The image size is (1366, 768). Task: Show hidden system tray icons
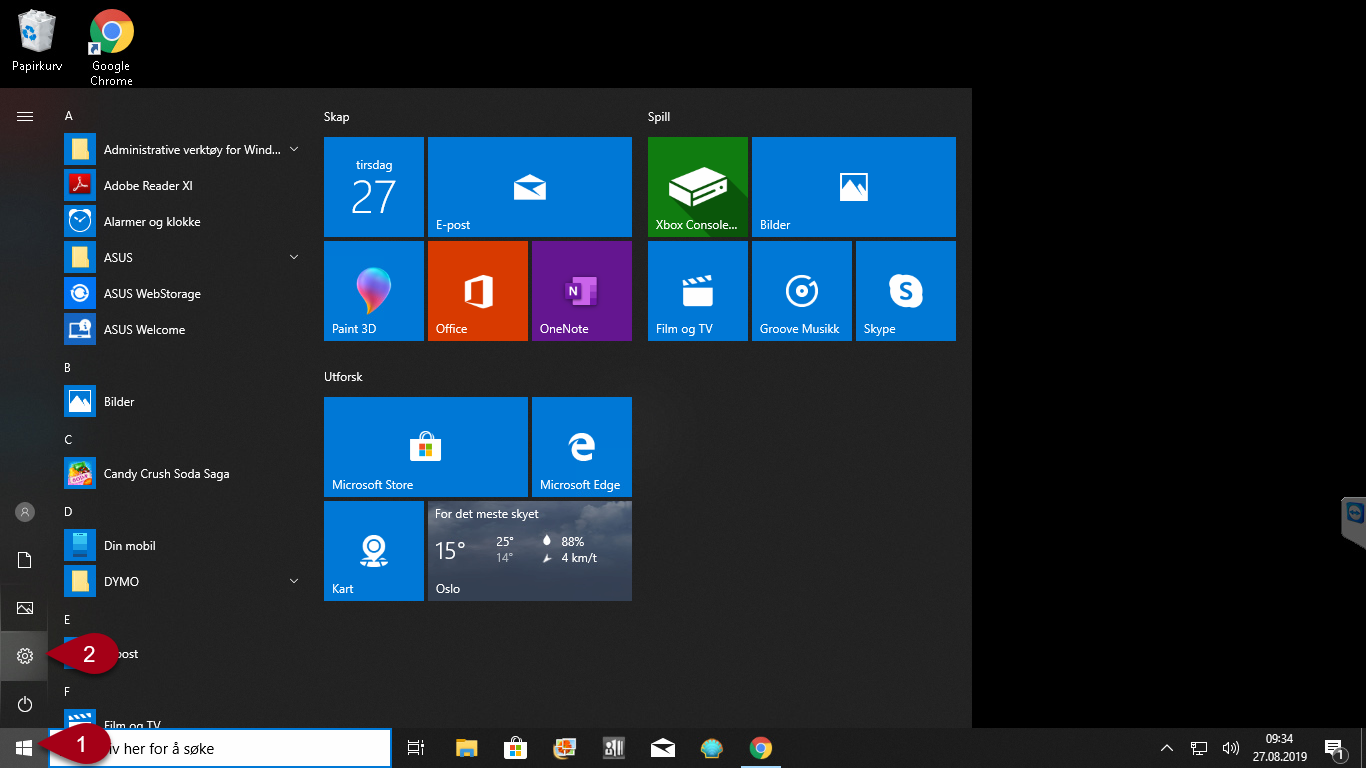1167,748
